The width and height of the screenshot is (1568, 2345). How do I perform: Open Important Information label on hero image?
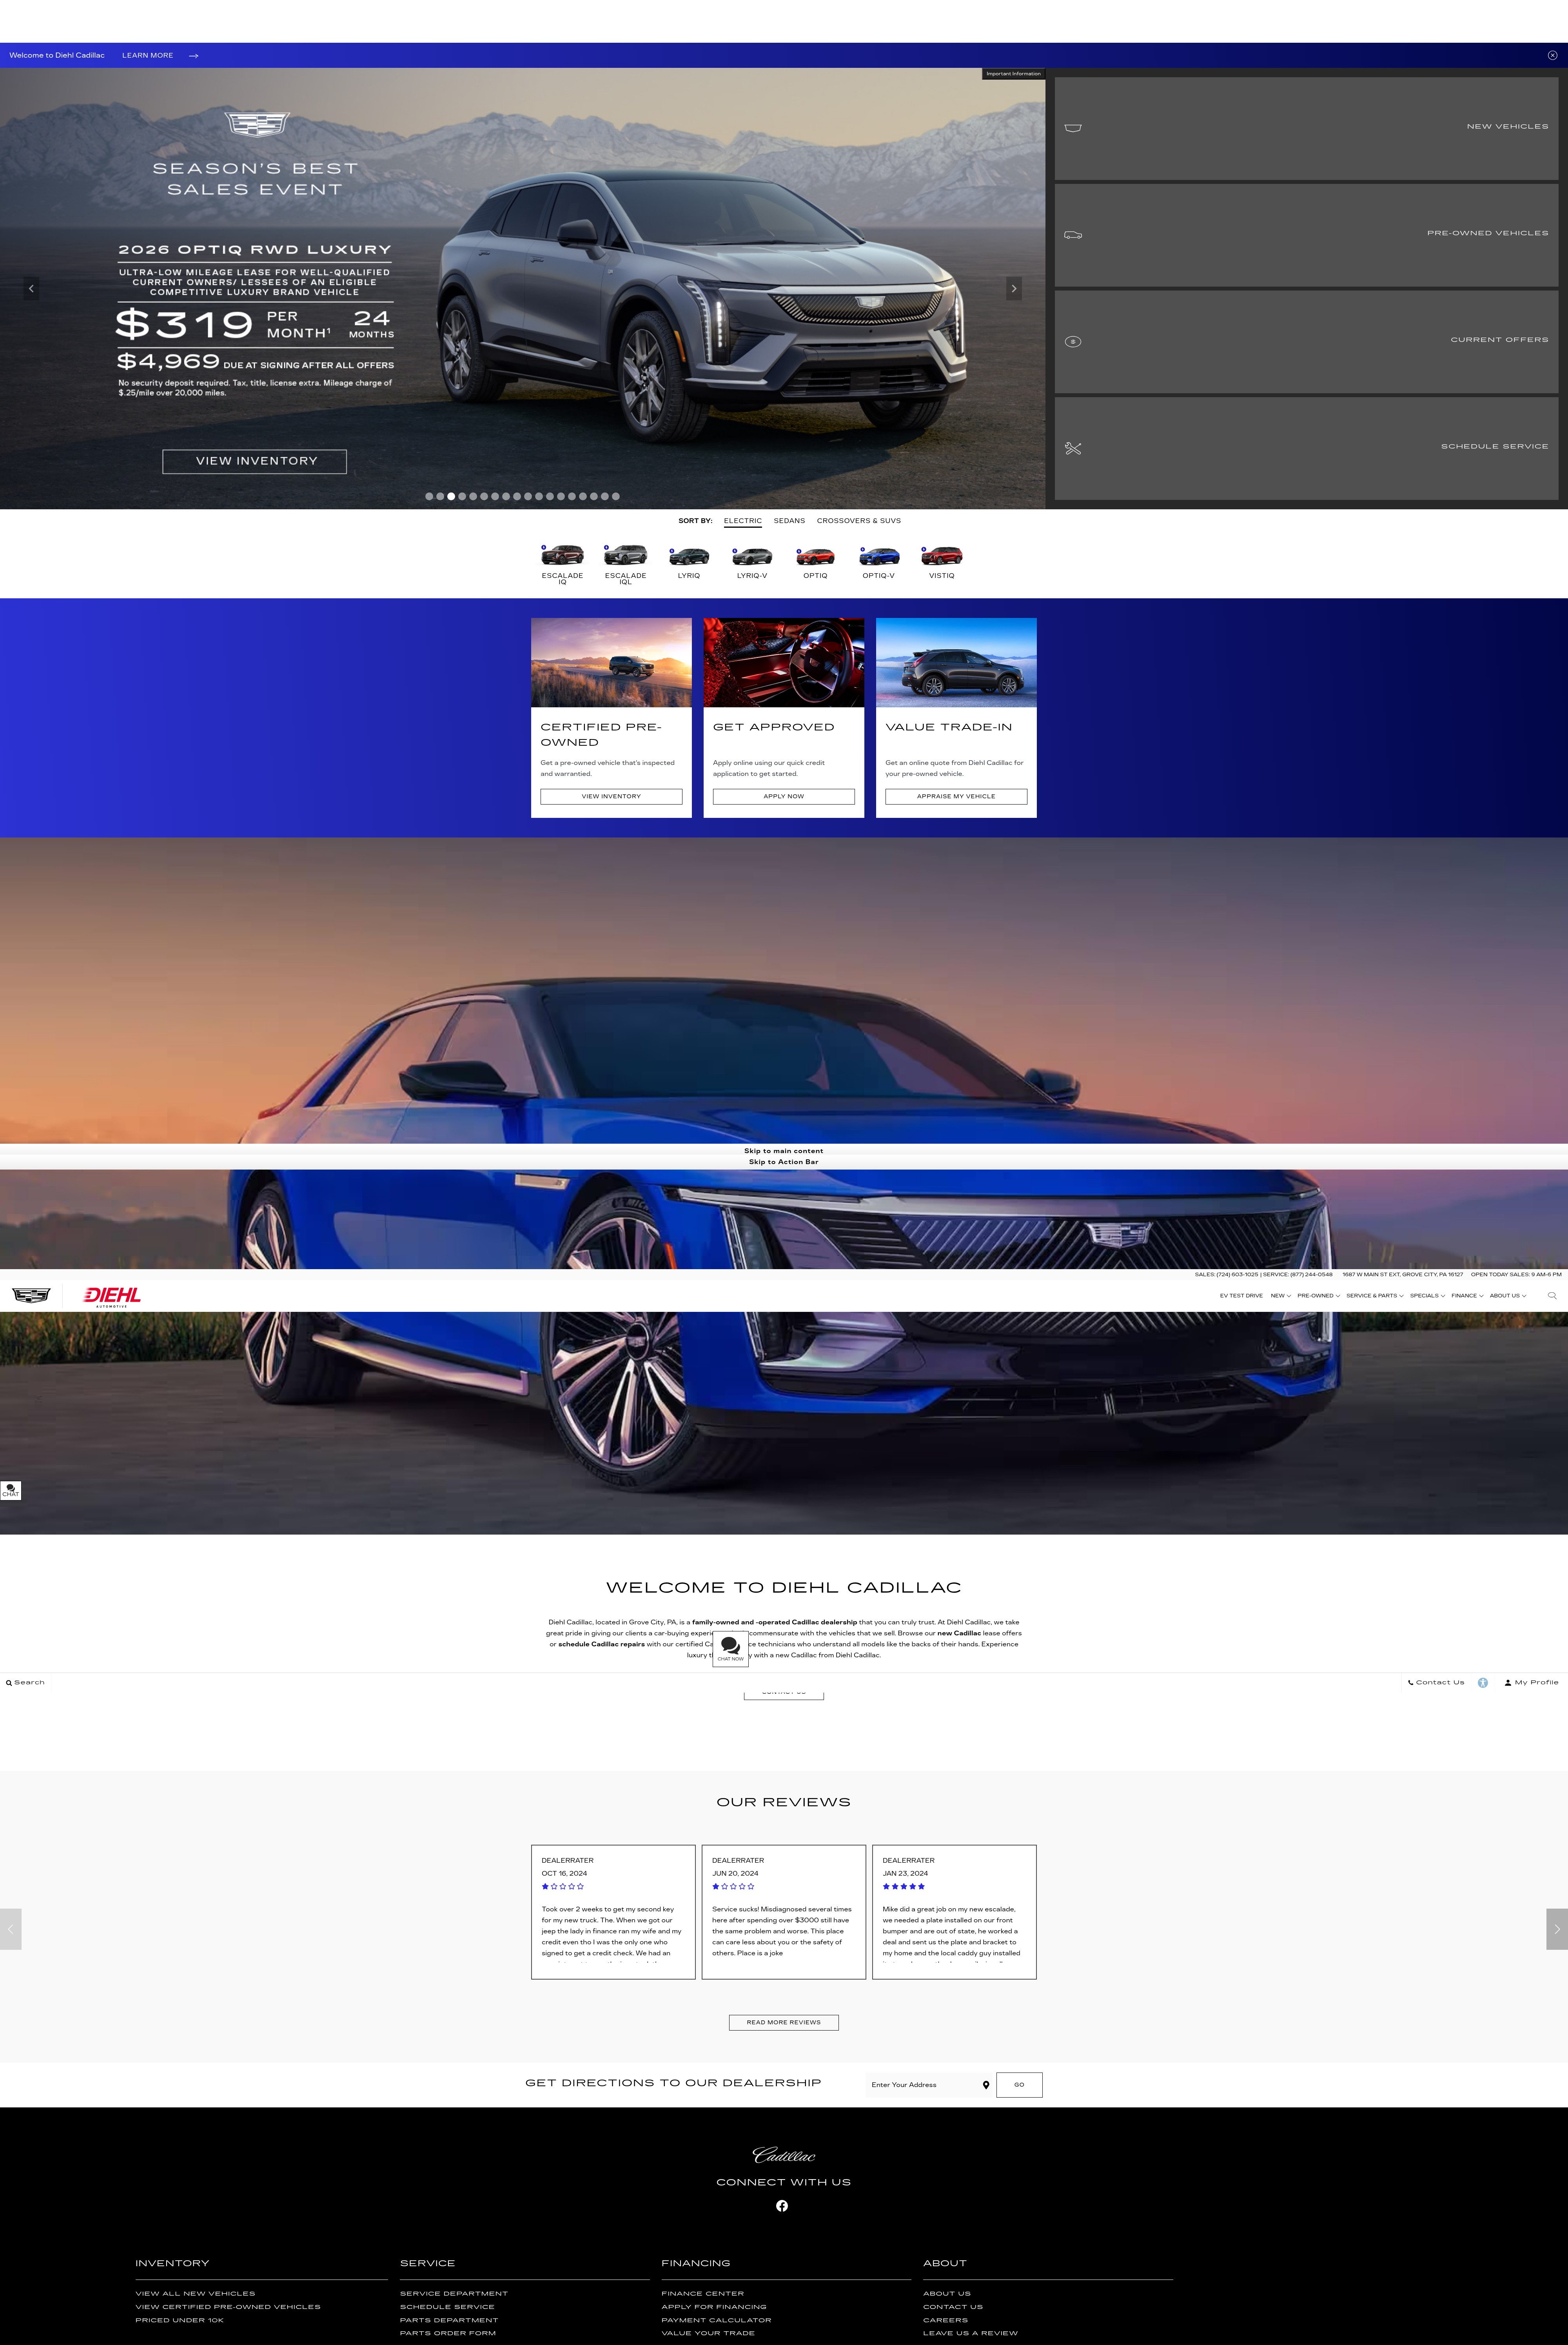tap(1013, 74)
